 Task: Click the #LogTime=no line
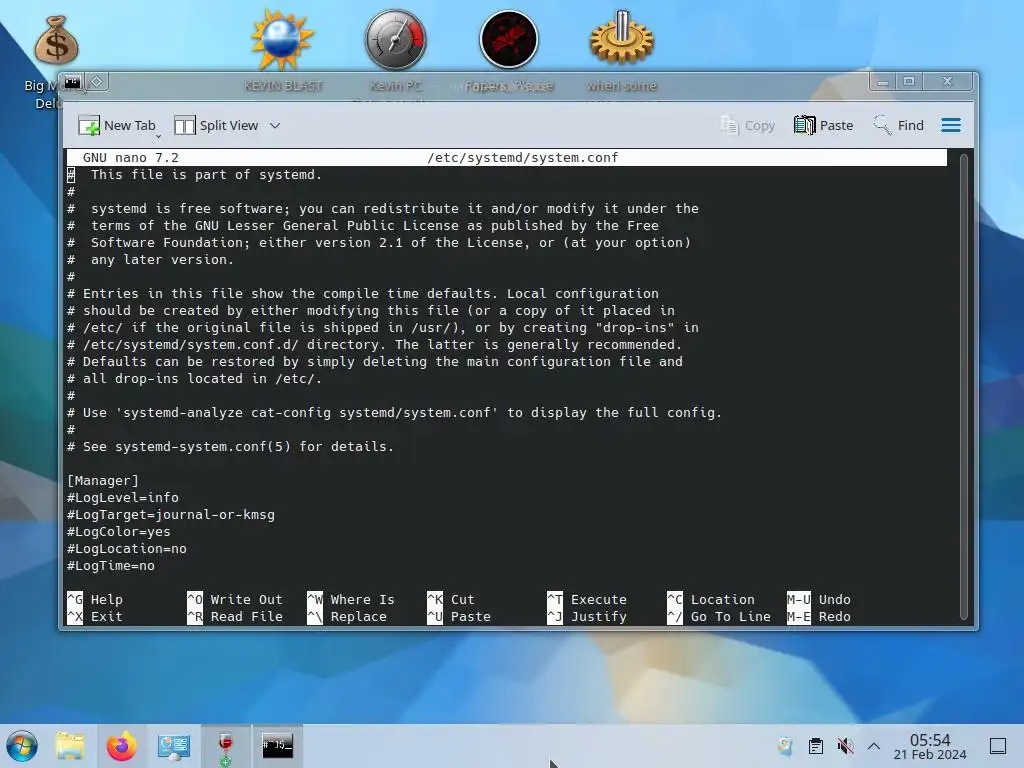(x=110, y=566)
